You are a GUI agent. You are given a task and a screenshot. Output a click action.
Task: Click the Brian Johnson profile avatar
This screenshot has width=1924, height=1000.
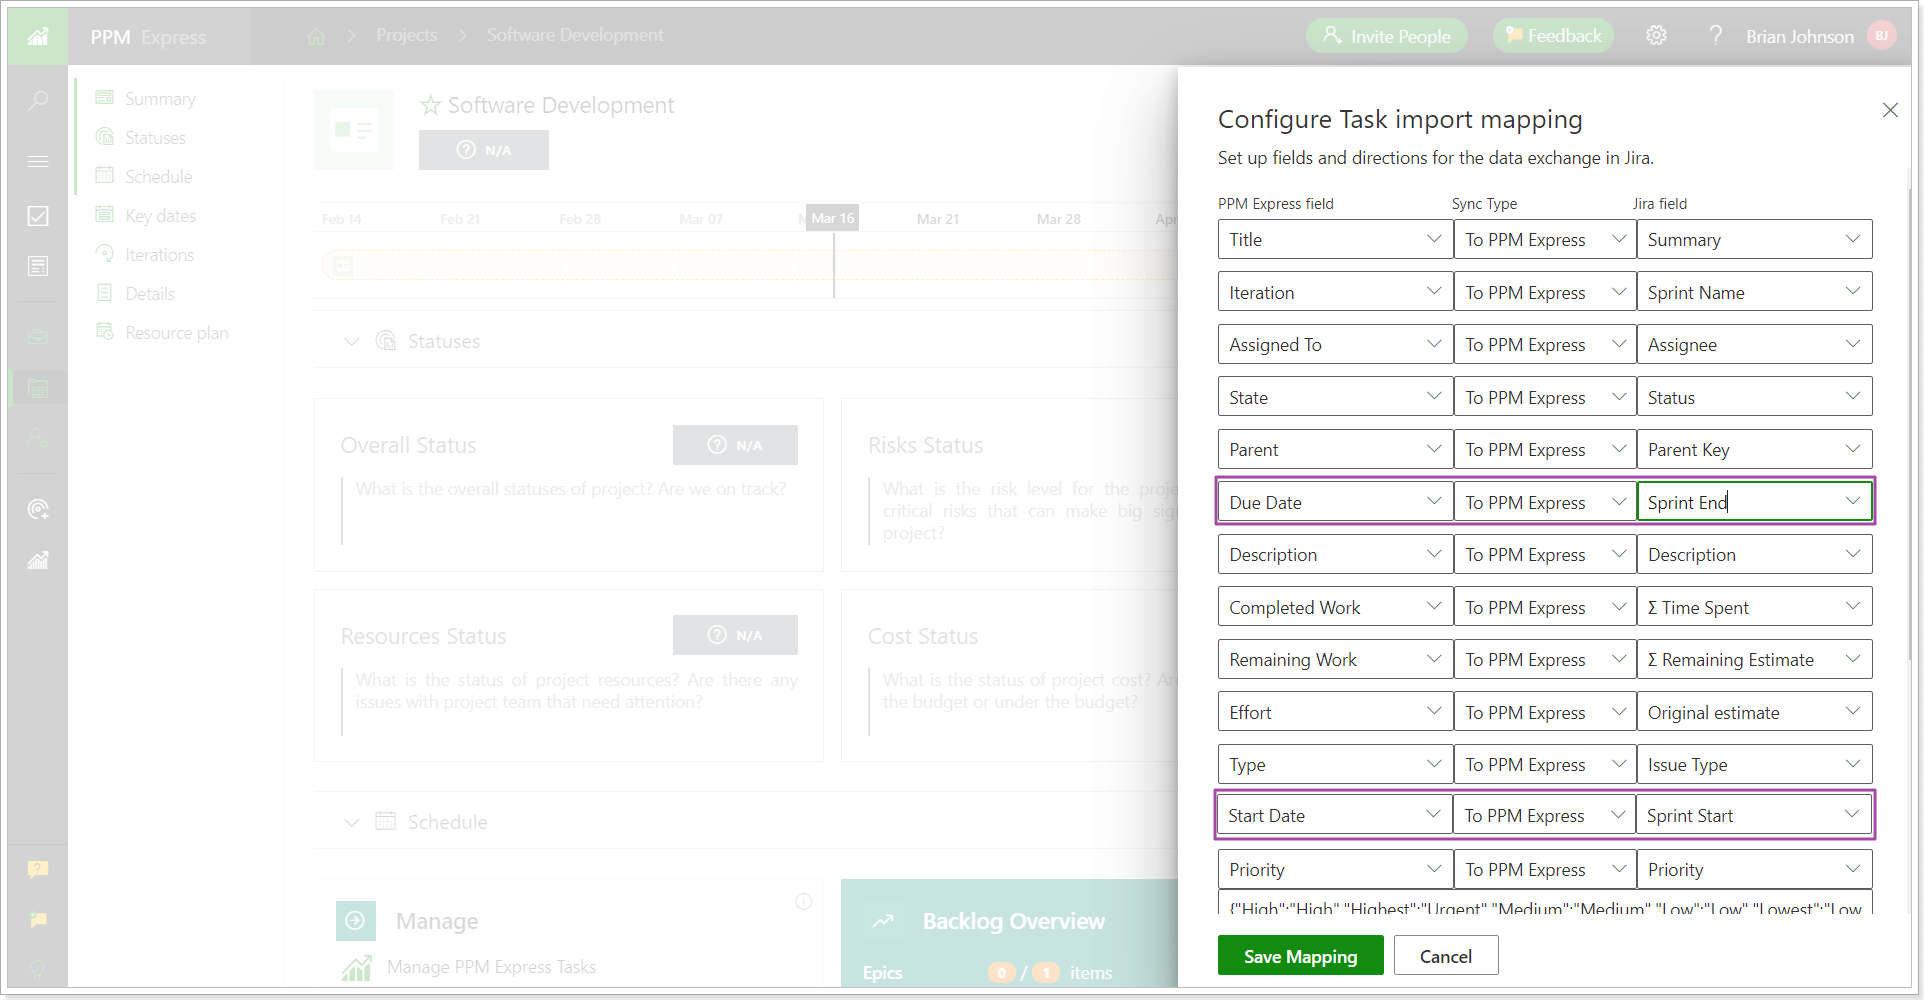[1881, 35]
